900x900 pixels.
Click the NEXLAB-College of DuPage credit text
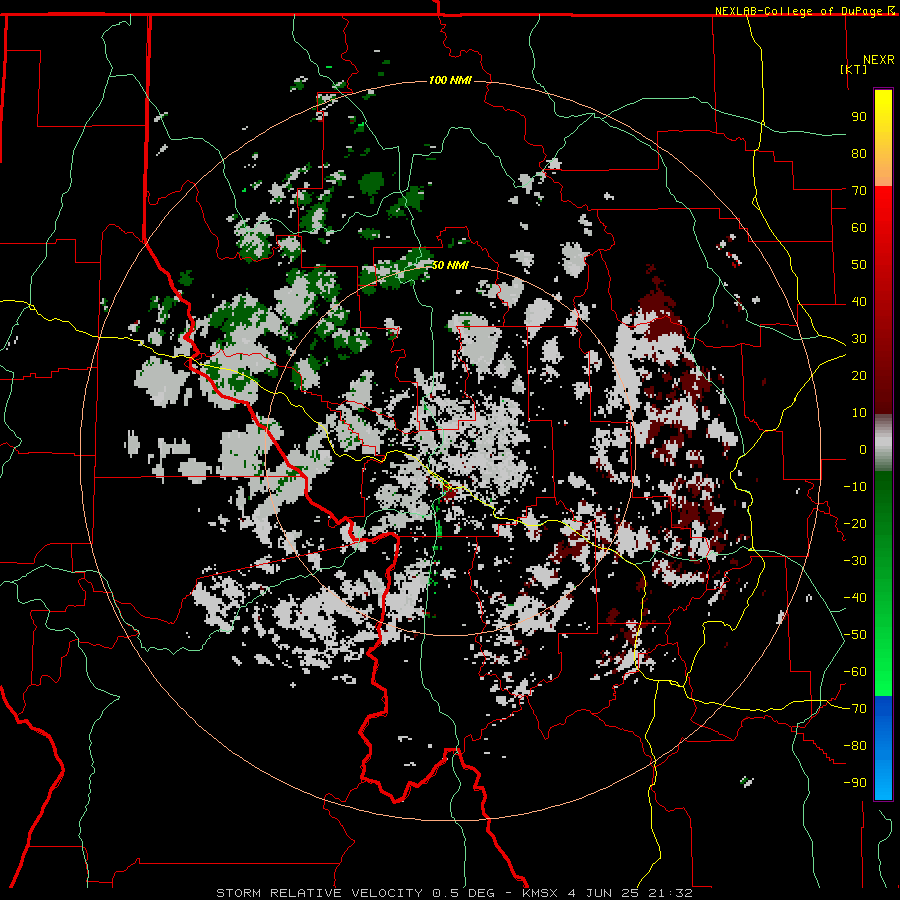[800, 11]
